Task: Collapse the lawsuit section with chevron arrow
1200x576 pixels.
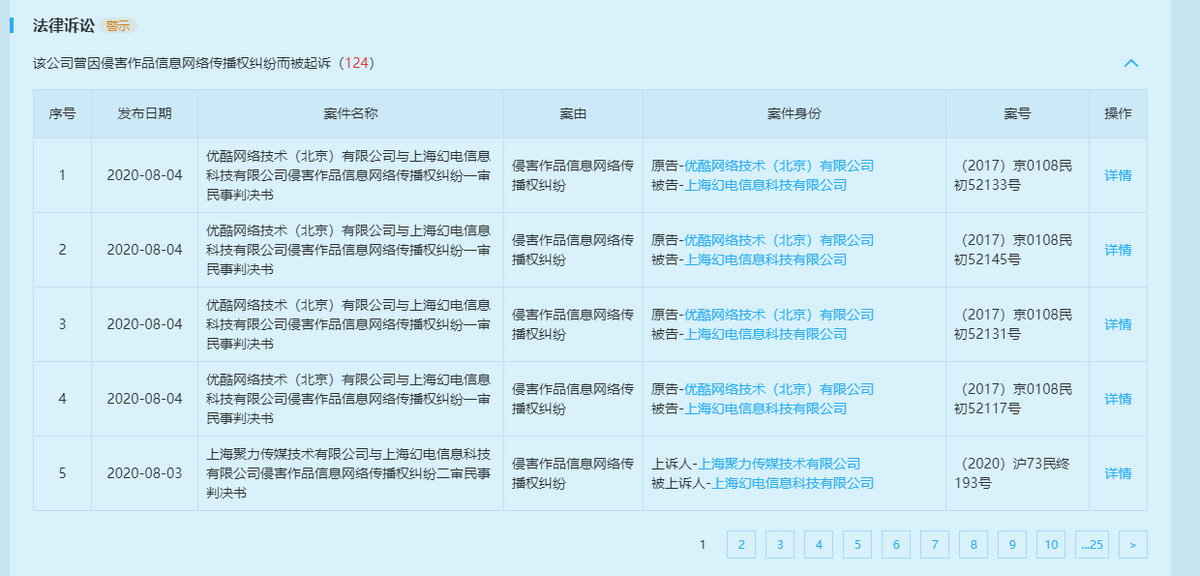Action: pyautogui.click(x=1131, y=63)
